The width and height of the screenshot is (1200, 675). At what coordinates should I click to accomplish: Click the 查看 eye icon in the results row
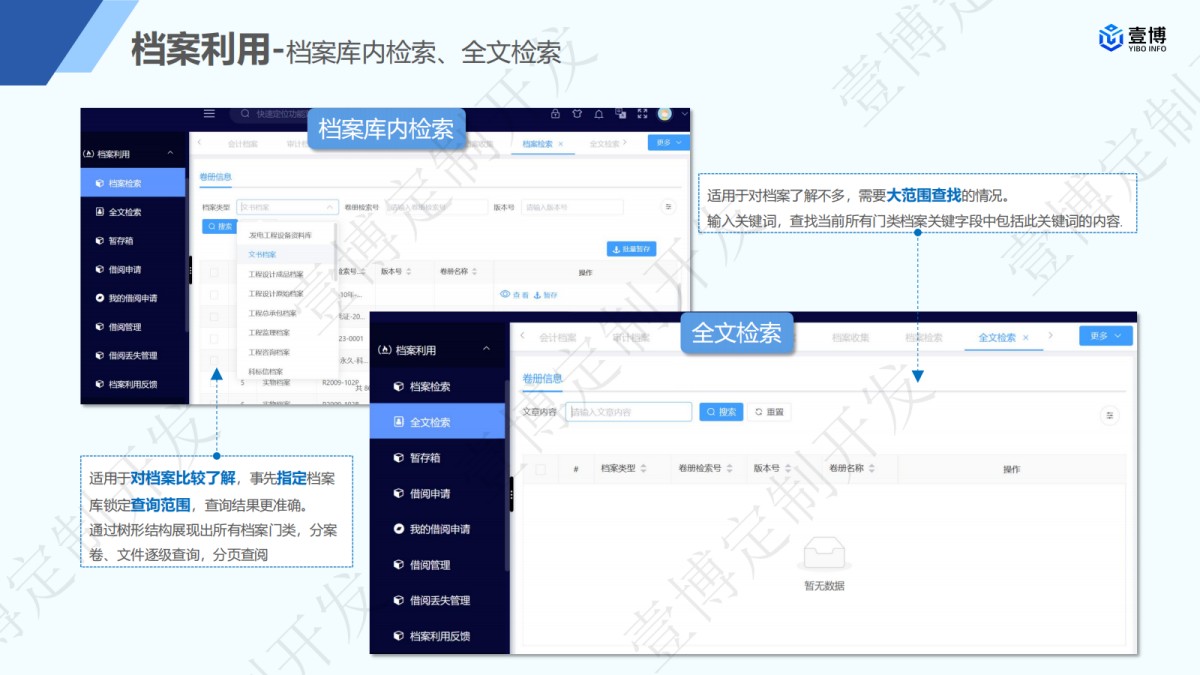pos(505,293)
